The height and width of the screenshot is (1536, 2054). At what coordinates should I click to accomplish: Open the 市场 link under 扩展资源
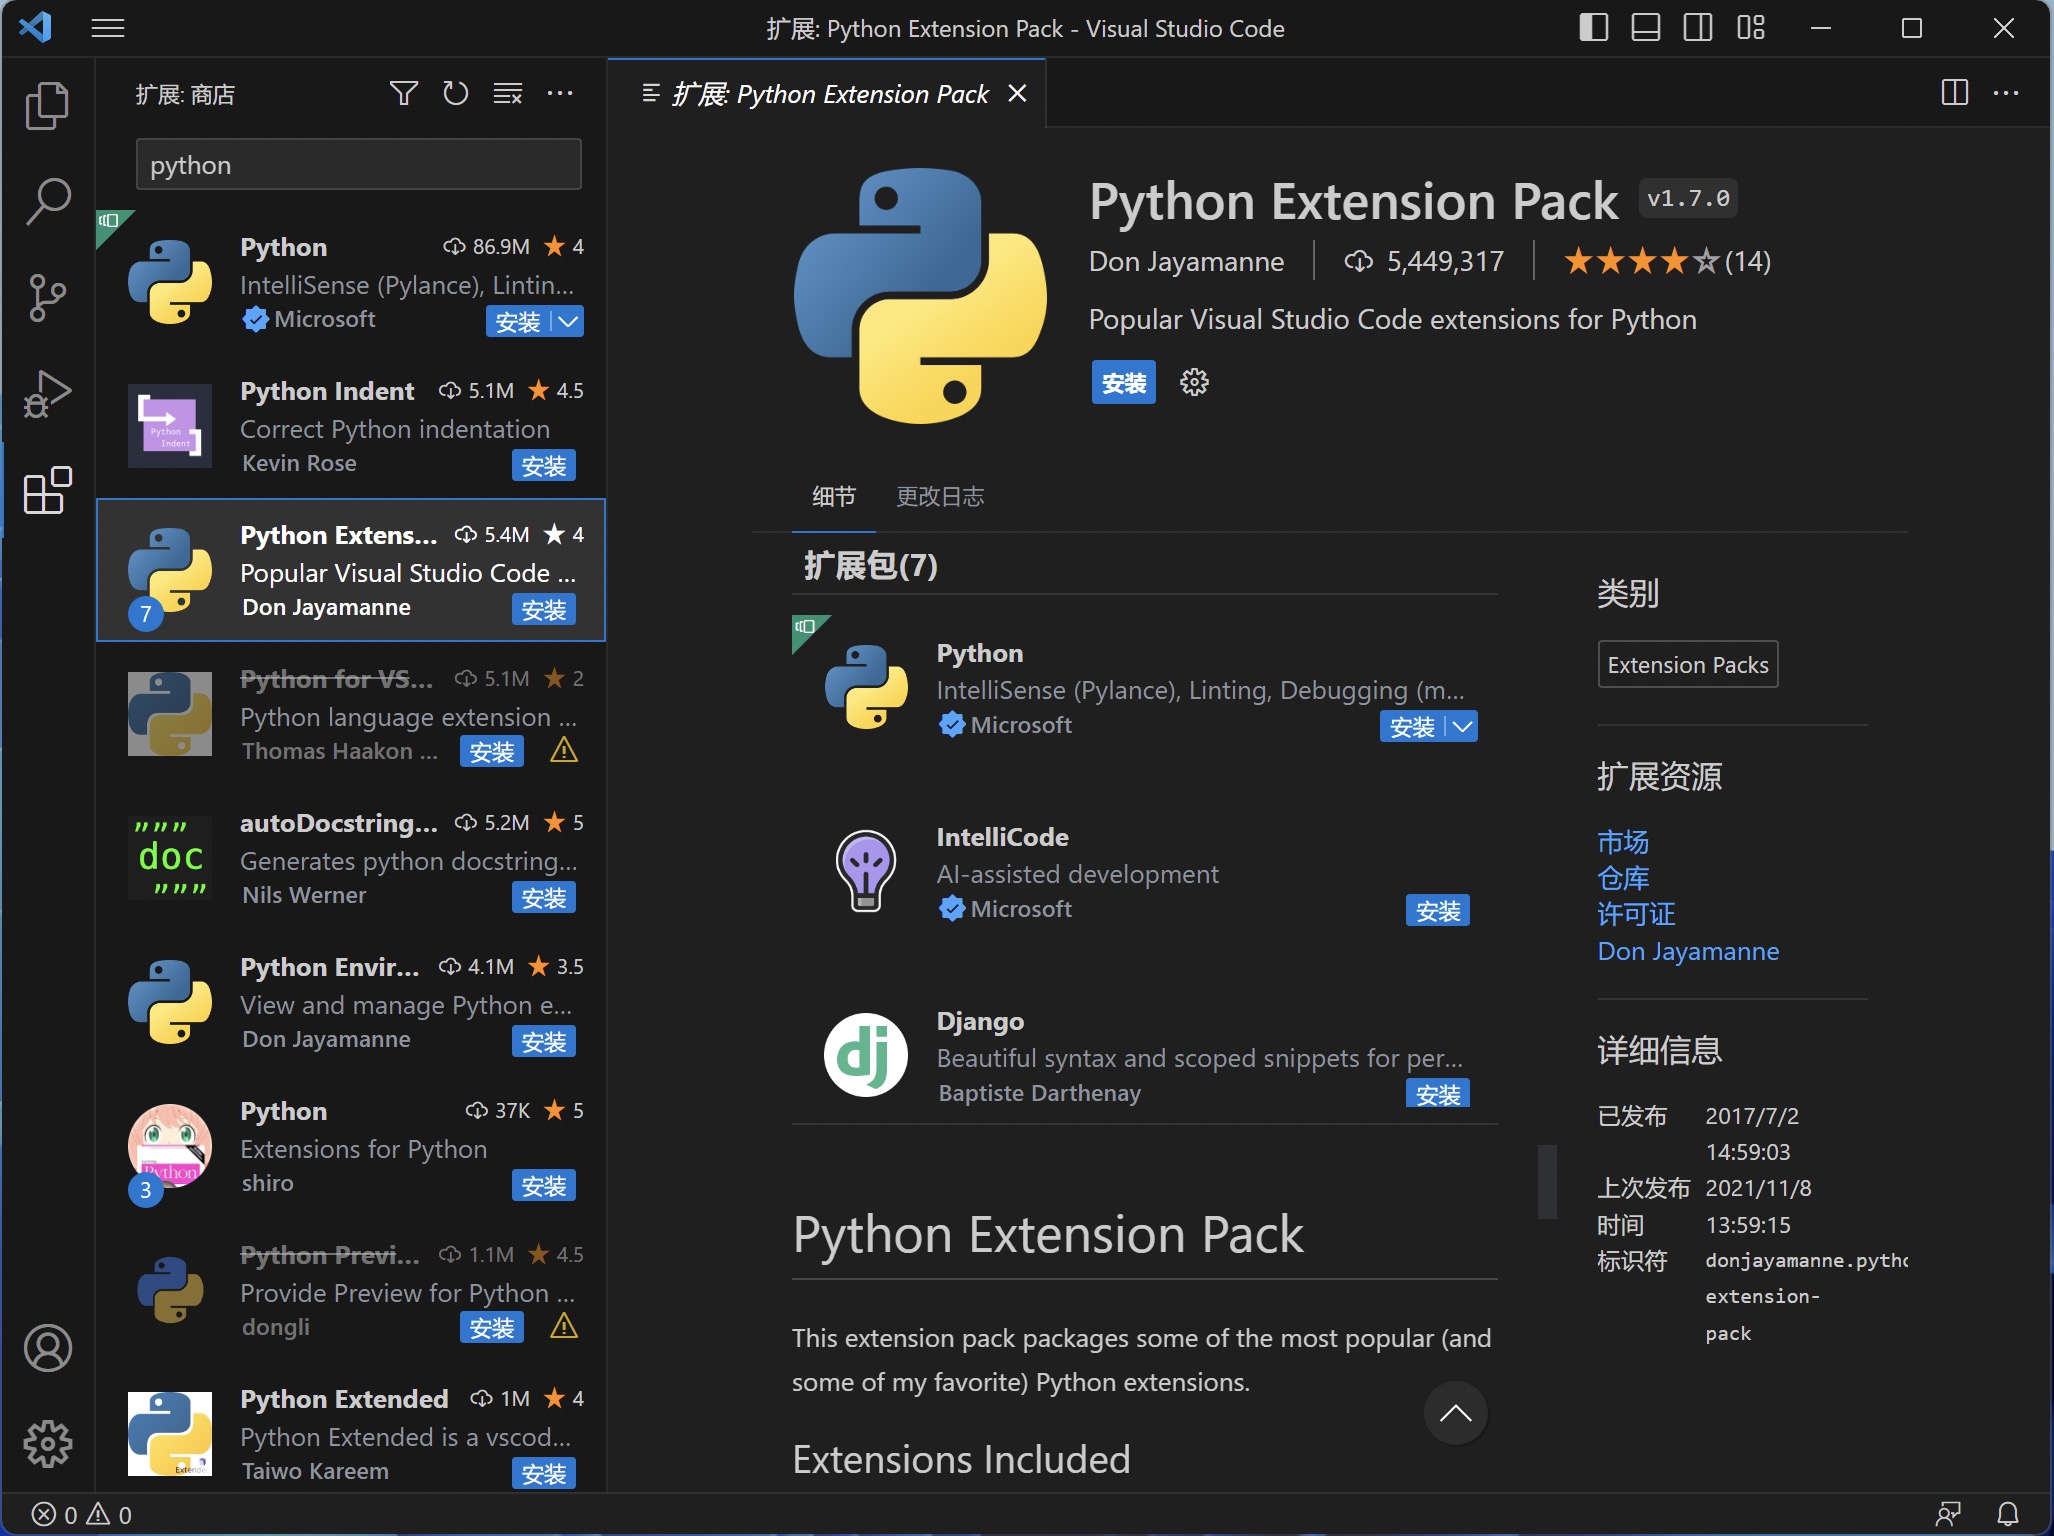tap(1622, 841)
